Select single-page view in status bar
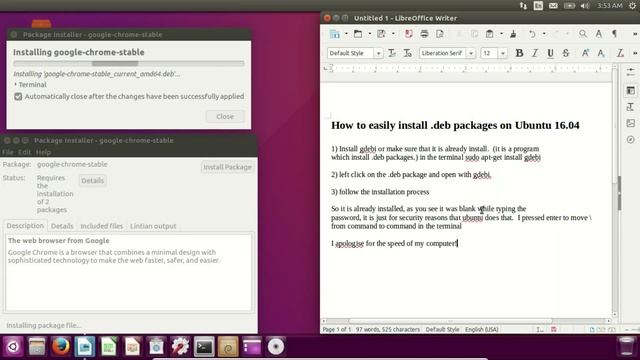Image resolution: width=640 pixels, height=360 pixels. 592,329
